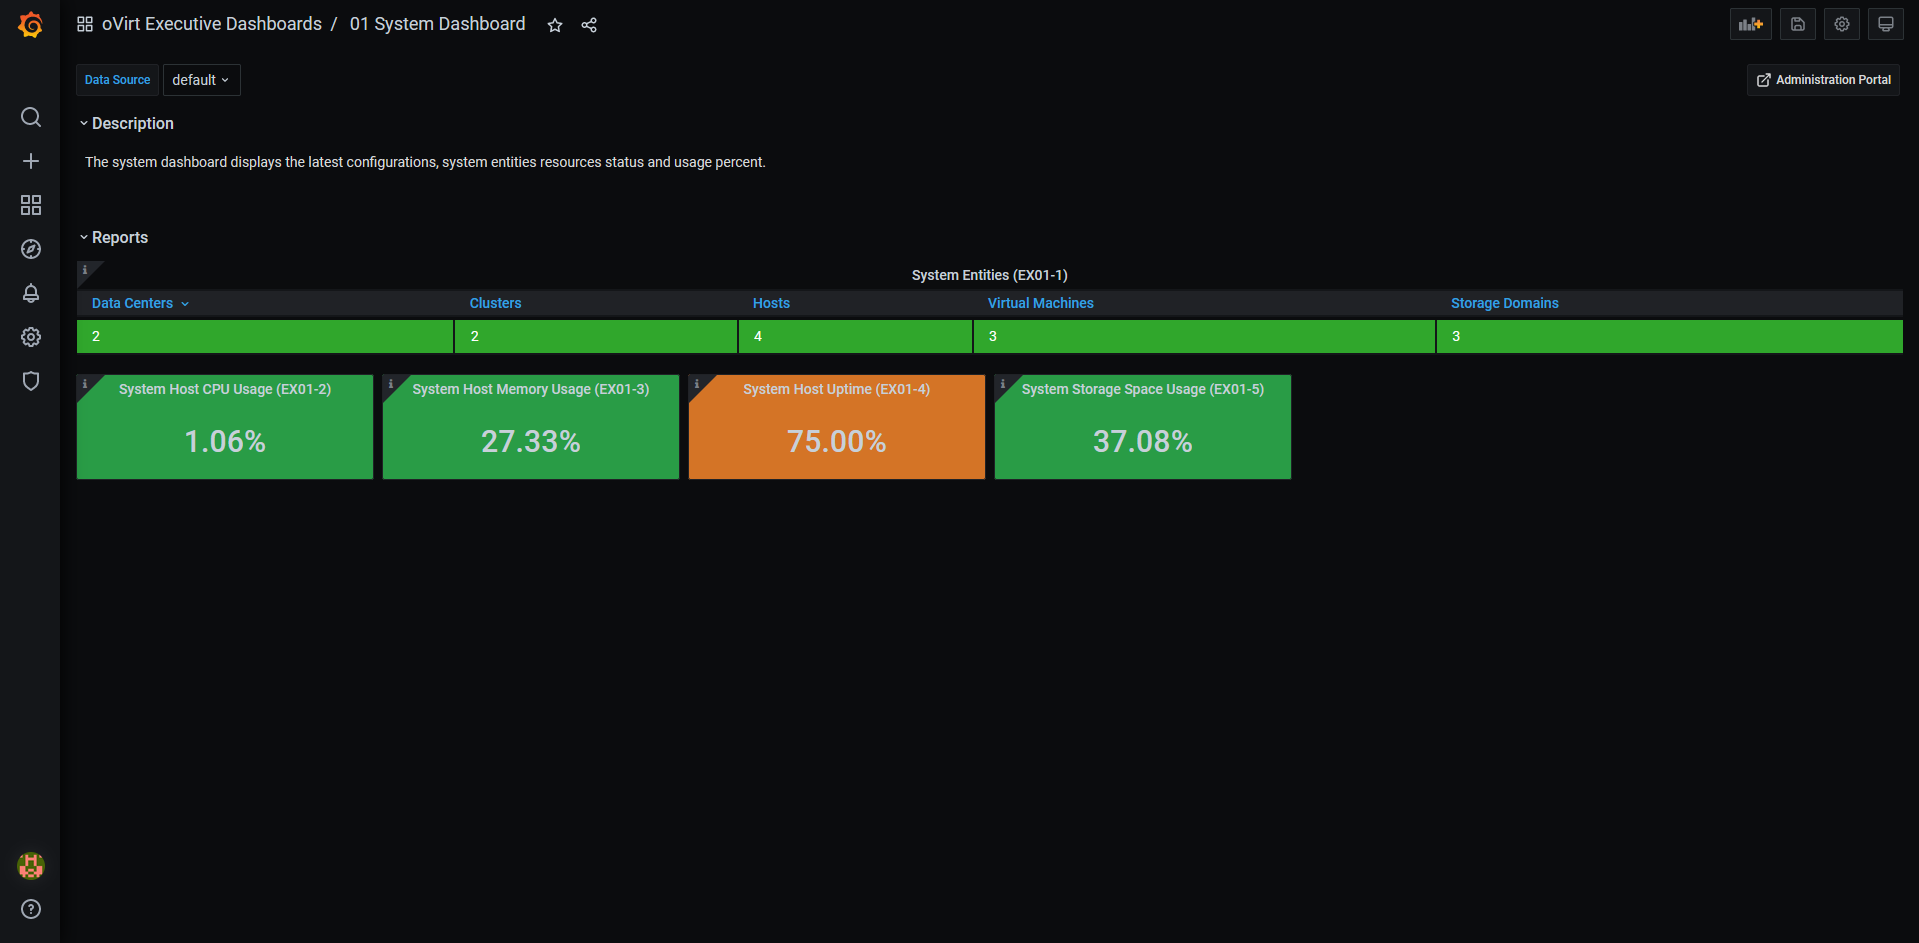Open System Host CPU Usage panel title menu
Screen dimensions: 1919x943
click(225, 389)
